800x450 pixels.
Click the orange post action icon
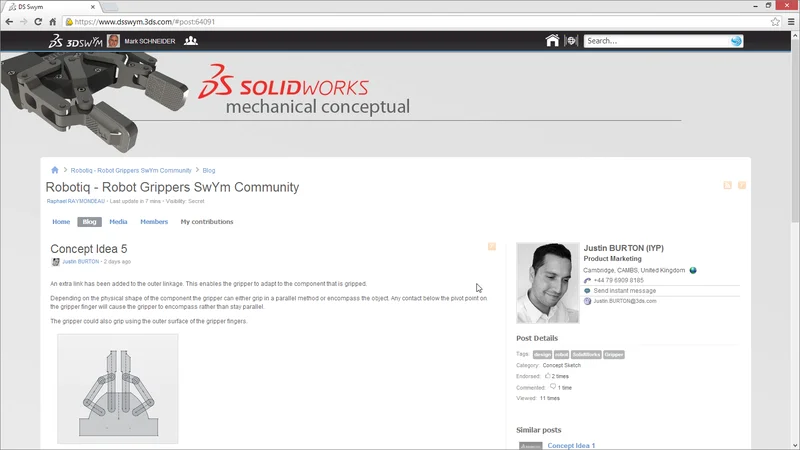[x=492, y=246]
